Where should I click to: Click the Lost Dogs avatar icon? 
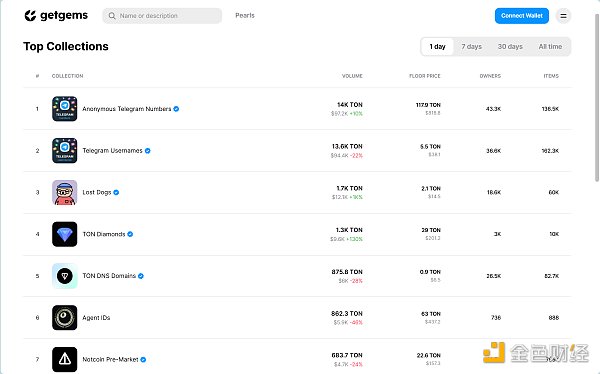(x=64, y=192)
